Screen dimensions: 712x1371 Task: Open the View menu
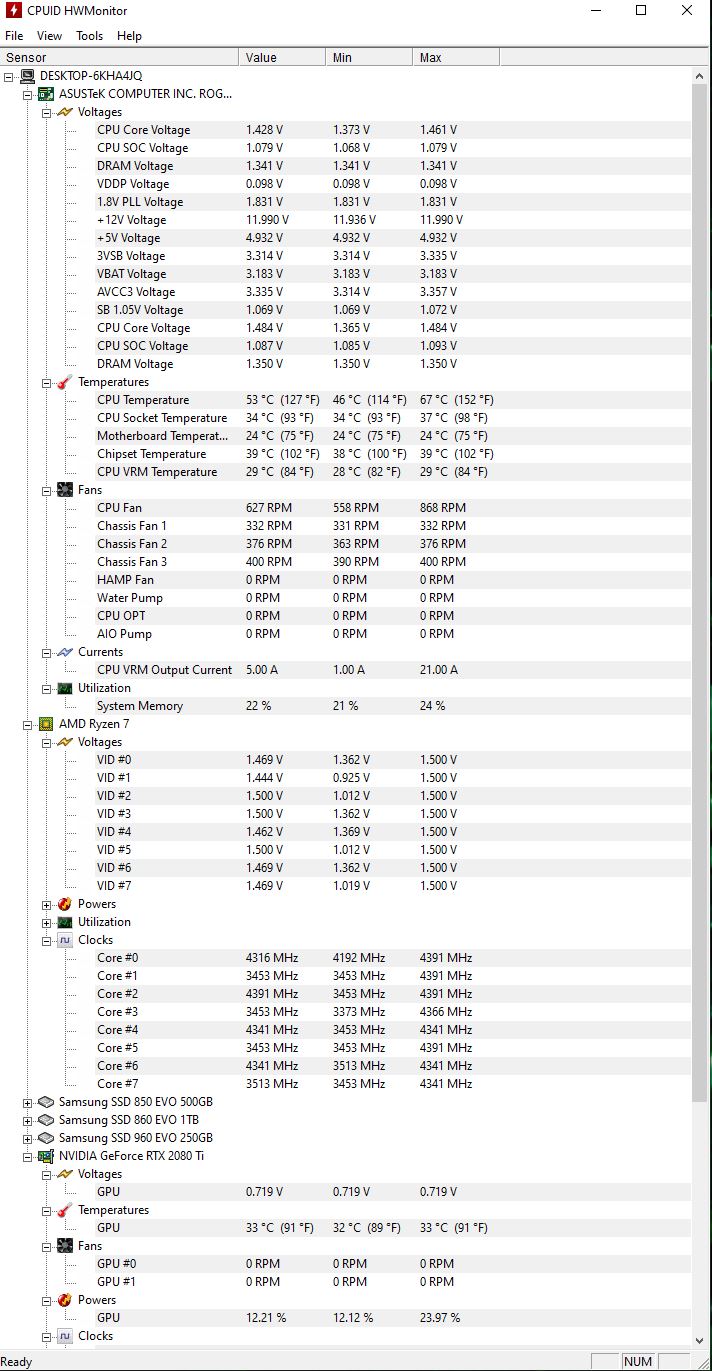point(50,36)
